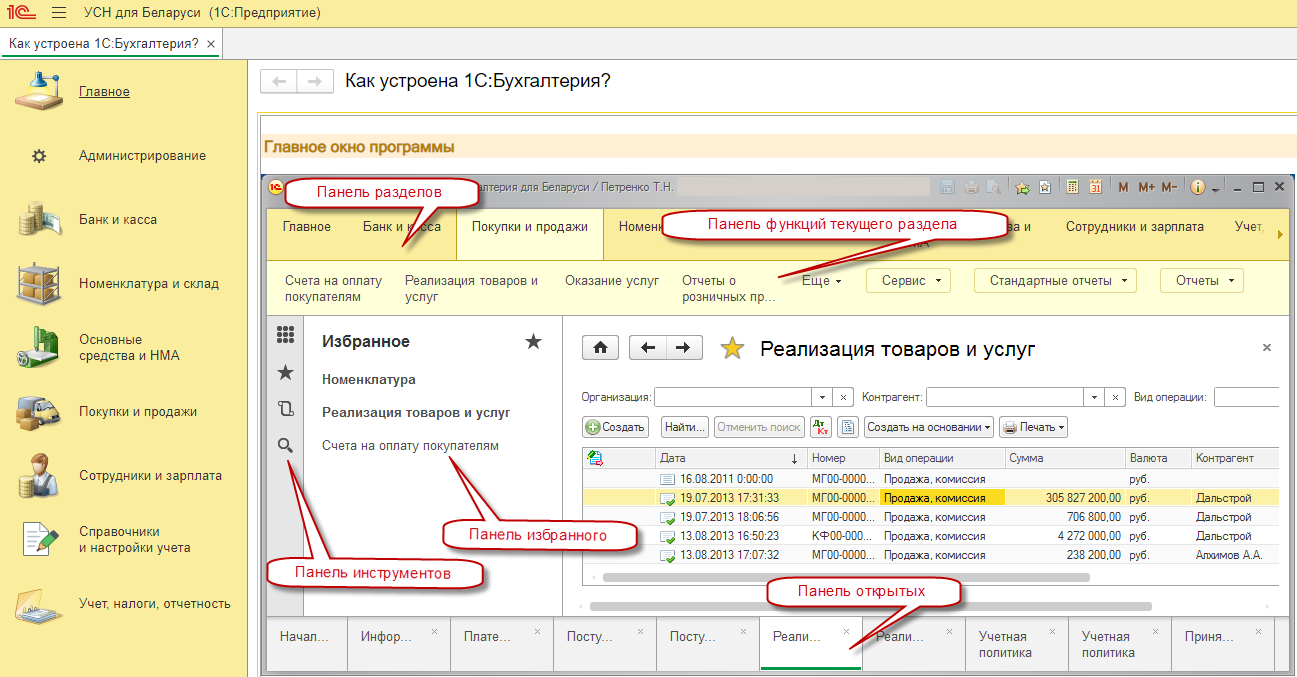
Task: Click into the Вид операции input field
Action: click(x=1247, y=397)
